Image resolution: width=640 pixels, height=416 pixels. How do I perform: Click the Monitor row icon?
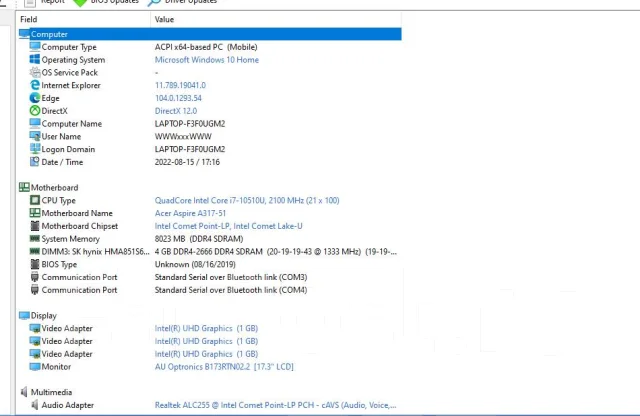tap(35, 367)
